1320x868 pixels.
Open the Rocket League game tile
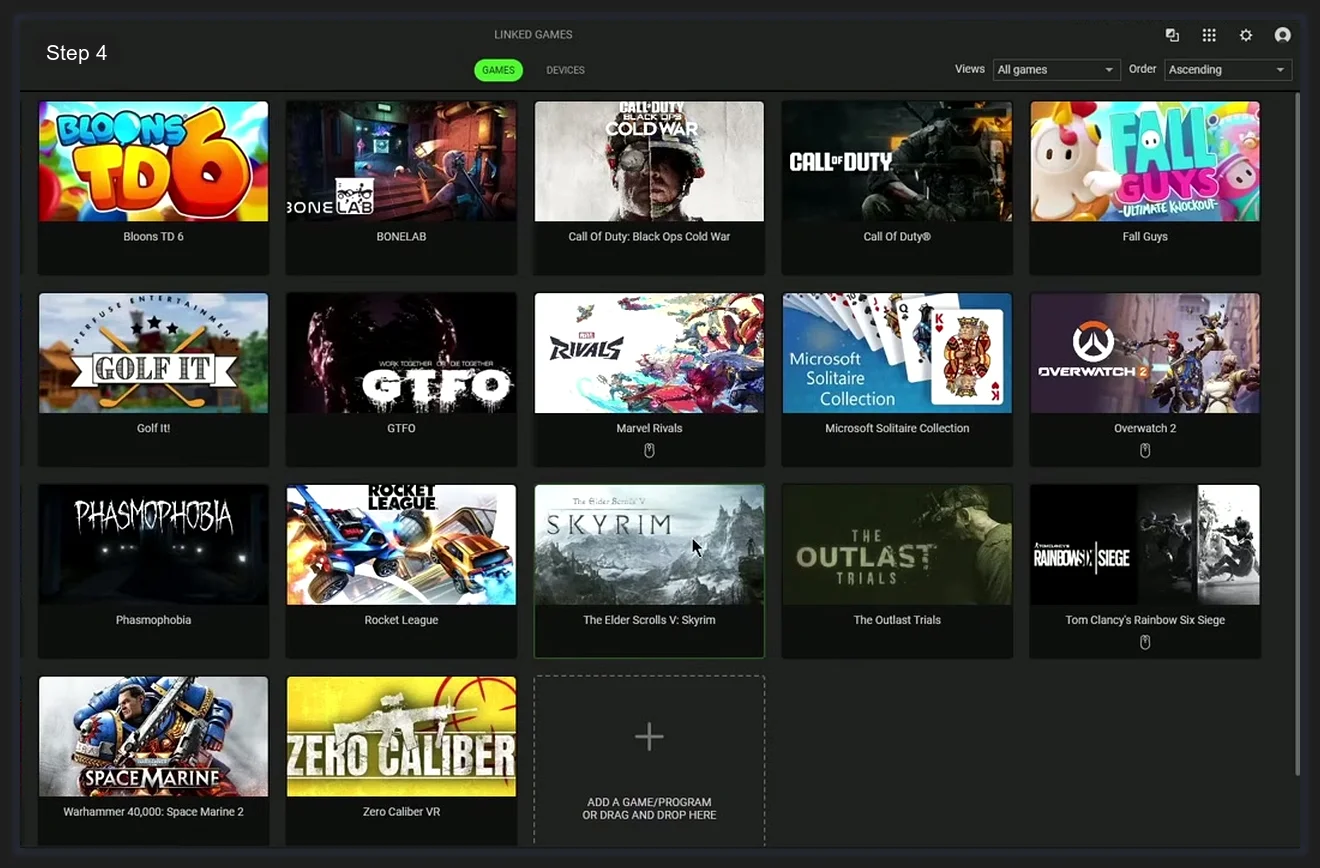tap(401, 545)
